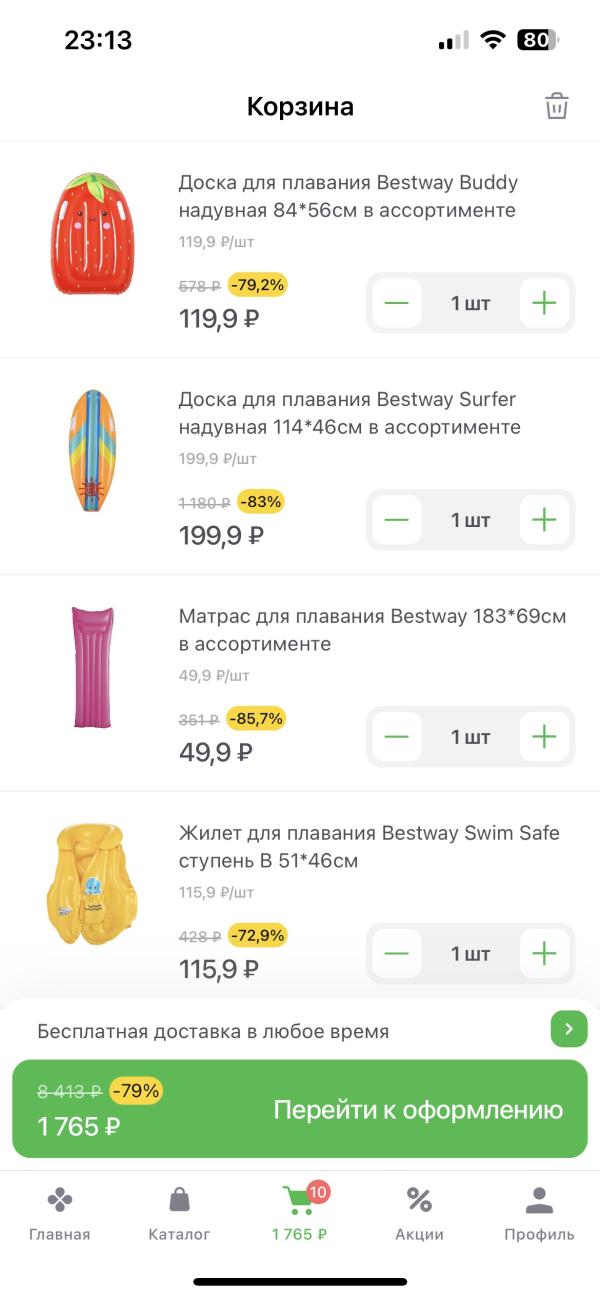Open Bestway Surfer board product title
Screen dimensions: 600x1297
[x=349, y=413]
